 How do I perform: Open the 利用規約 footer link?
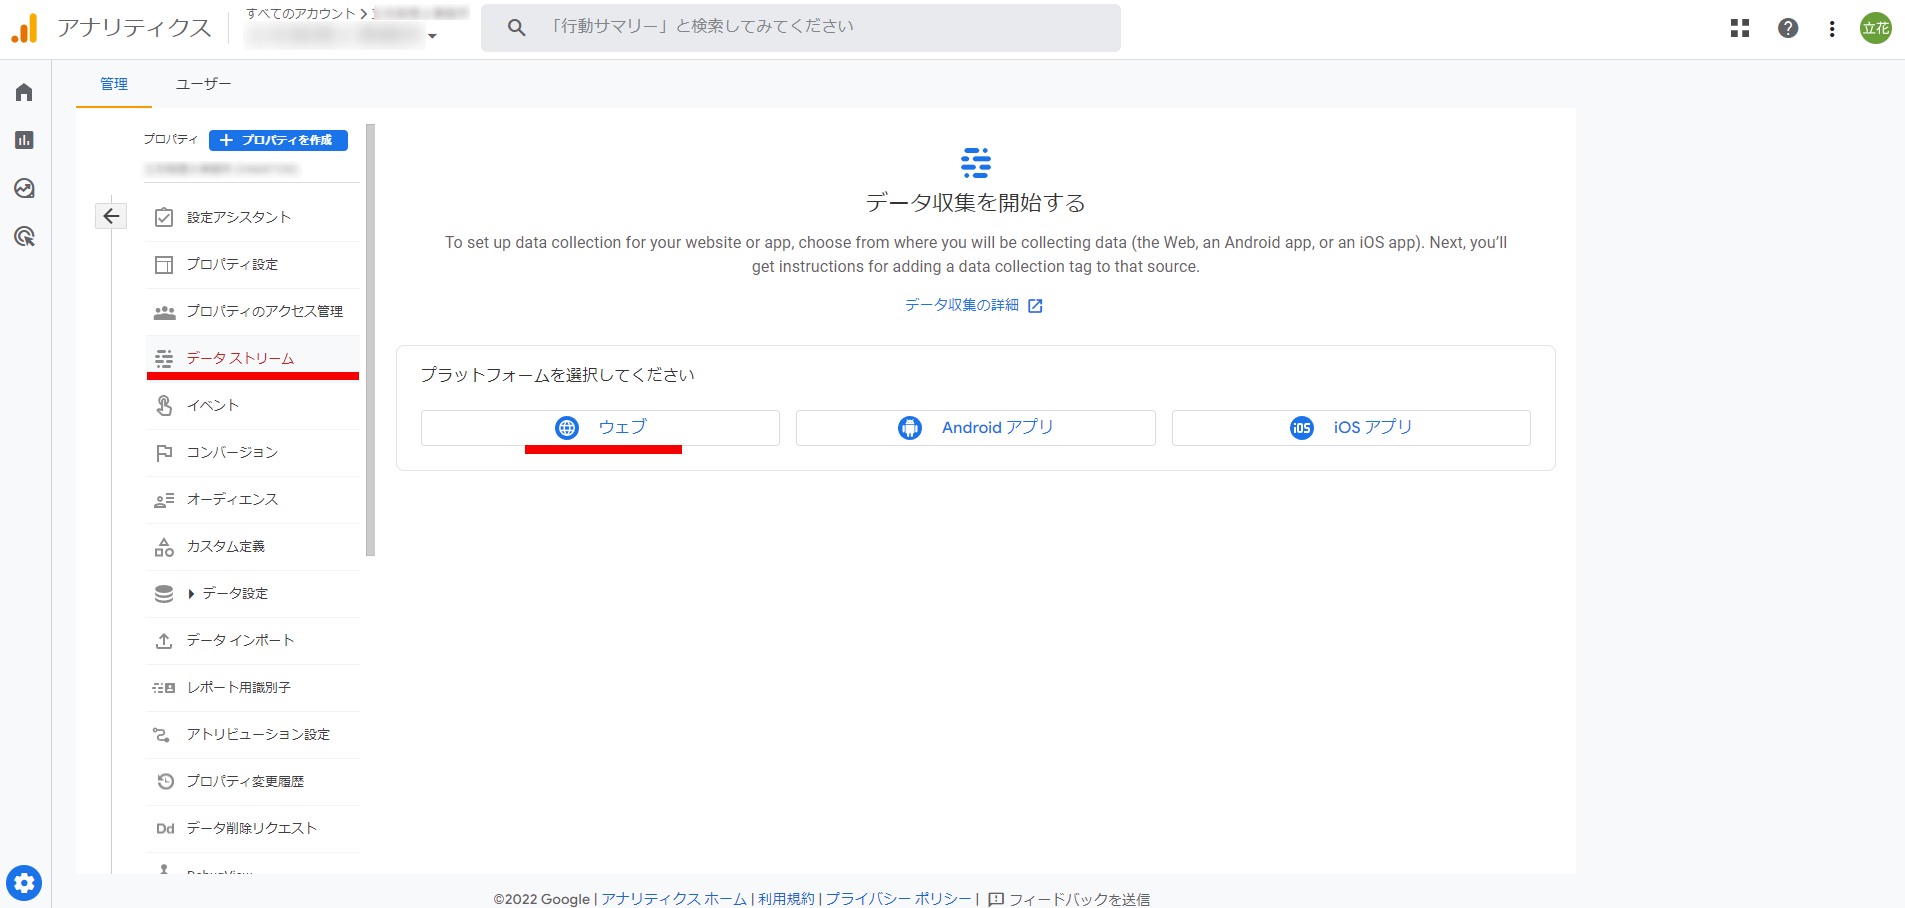786,899
